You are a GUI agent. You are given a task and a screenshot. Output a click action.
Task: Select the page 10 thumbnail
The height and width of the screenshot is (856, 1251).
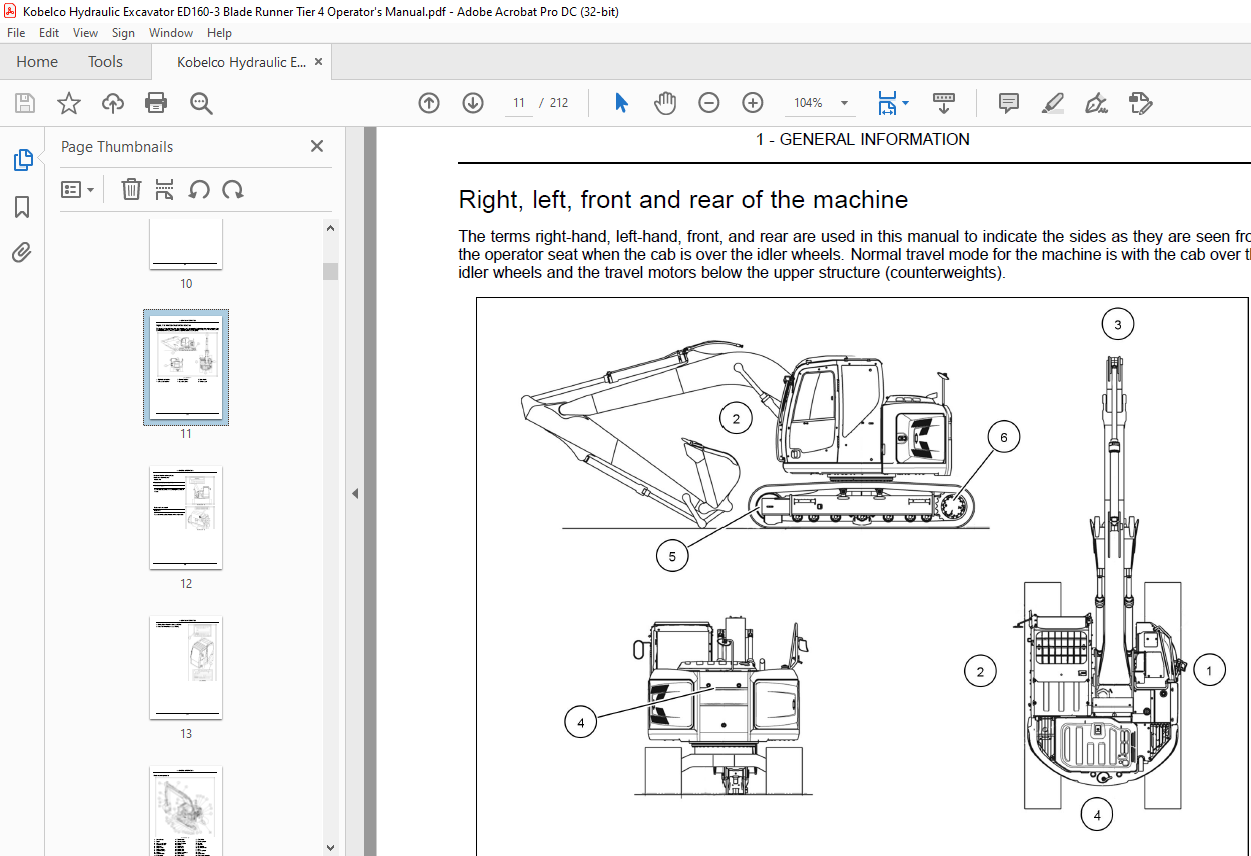(x=186, y=244)
